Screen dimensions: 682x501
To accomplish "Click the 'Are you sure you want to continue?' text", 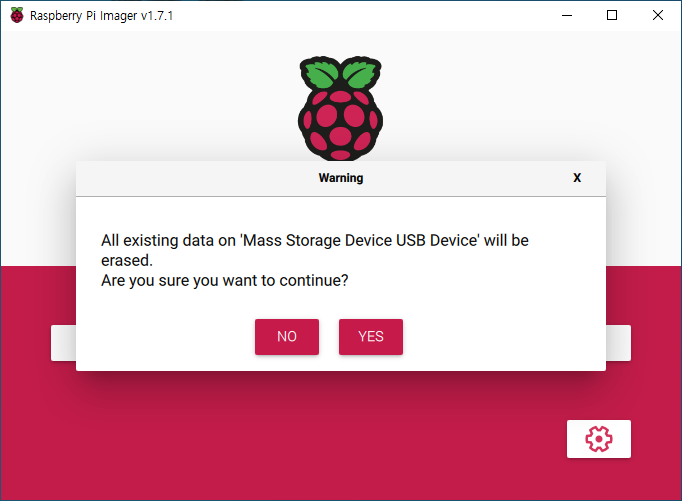I will pos(224,281).
